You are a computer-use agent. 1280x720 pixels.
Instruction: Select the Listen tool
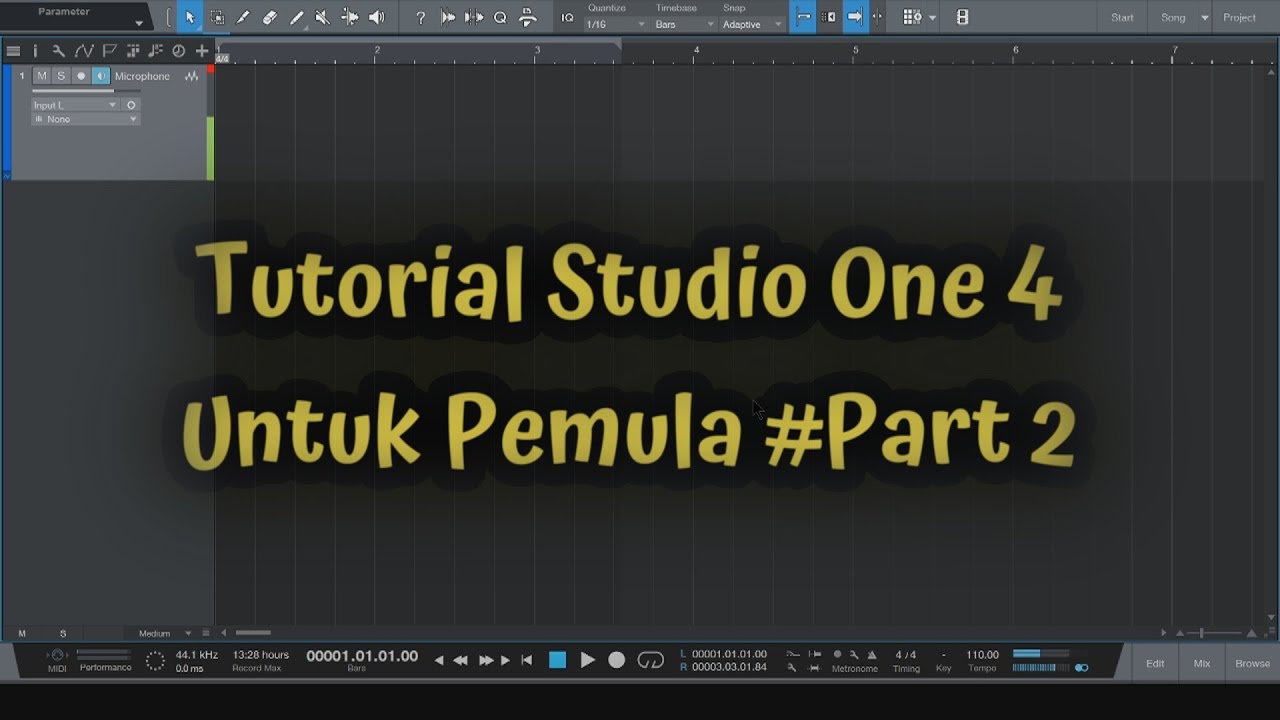(376, 17)
